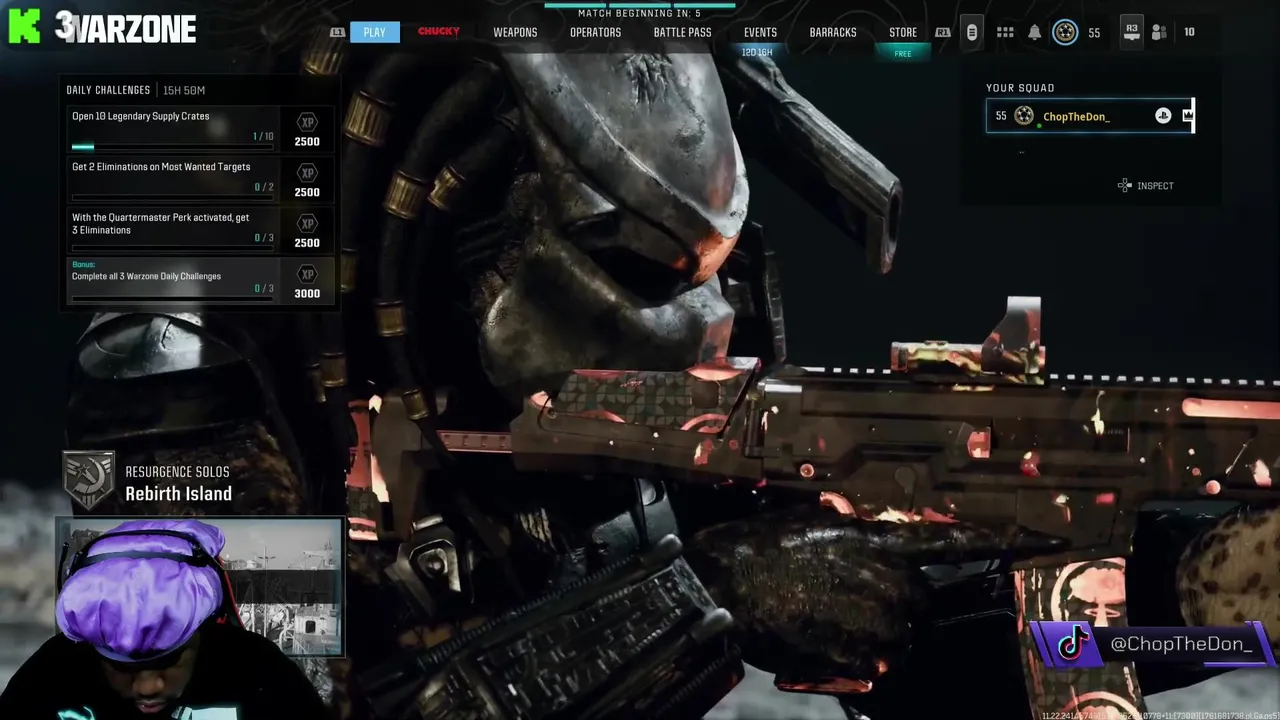The image size is (1280, 720).
Task: Click XP icon for Most Wanted Targets challenge
Action: pyautogui.click(x=307, y=173)
